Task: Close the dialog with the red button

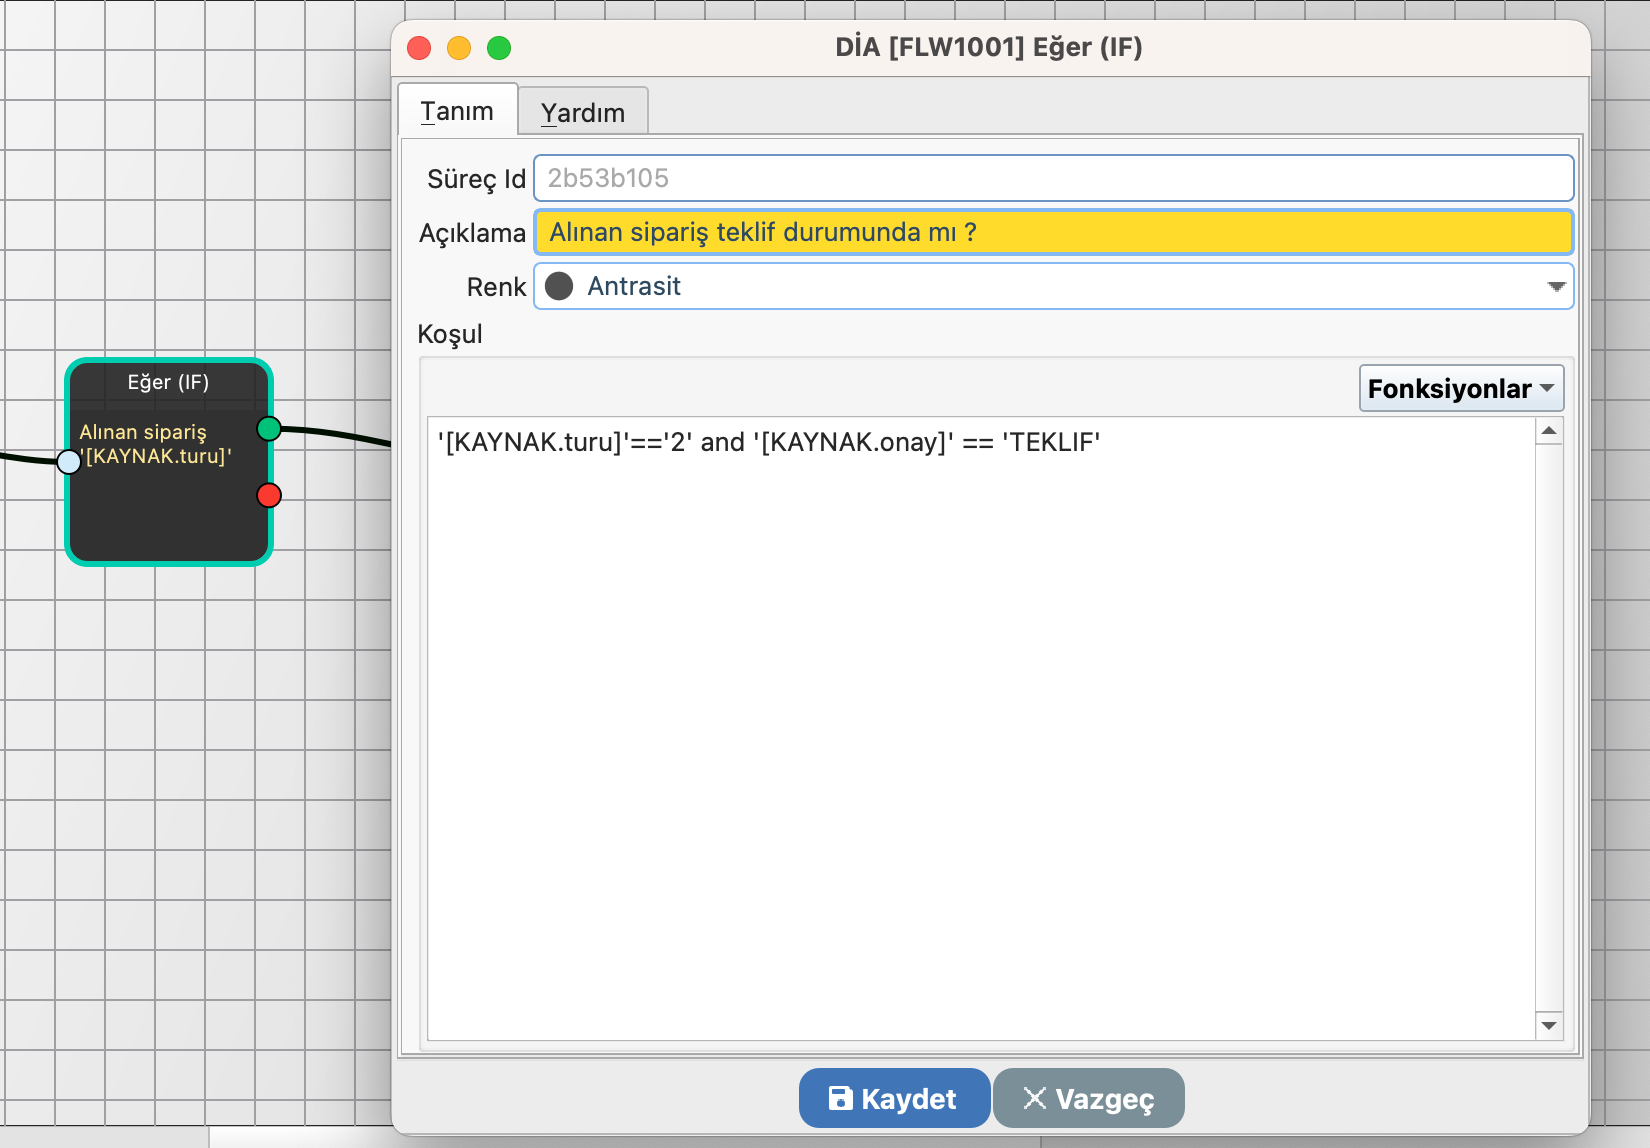Action: [419, 48]
